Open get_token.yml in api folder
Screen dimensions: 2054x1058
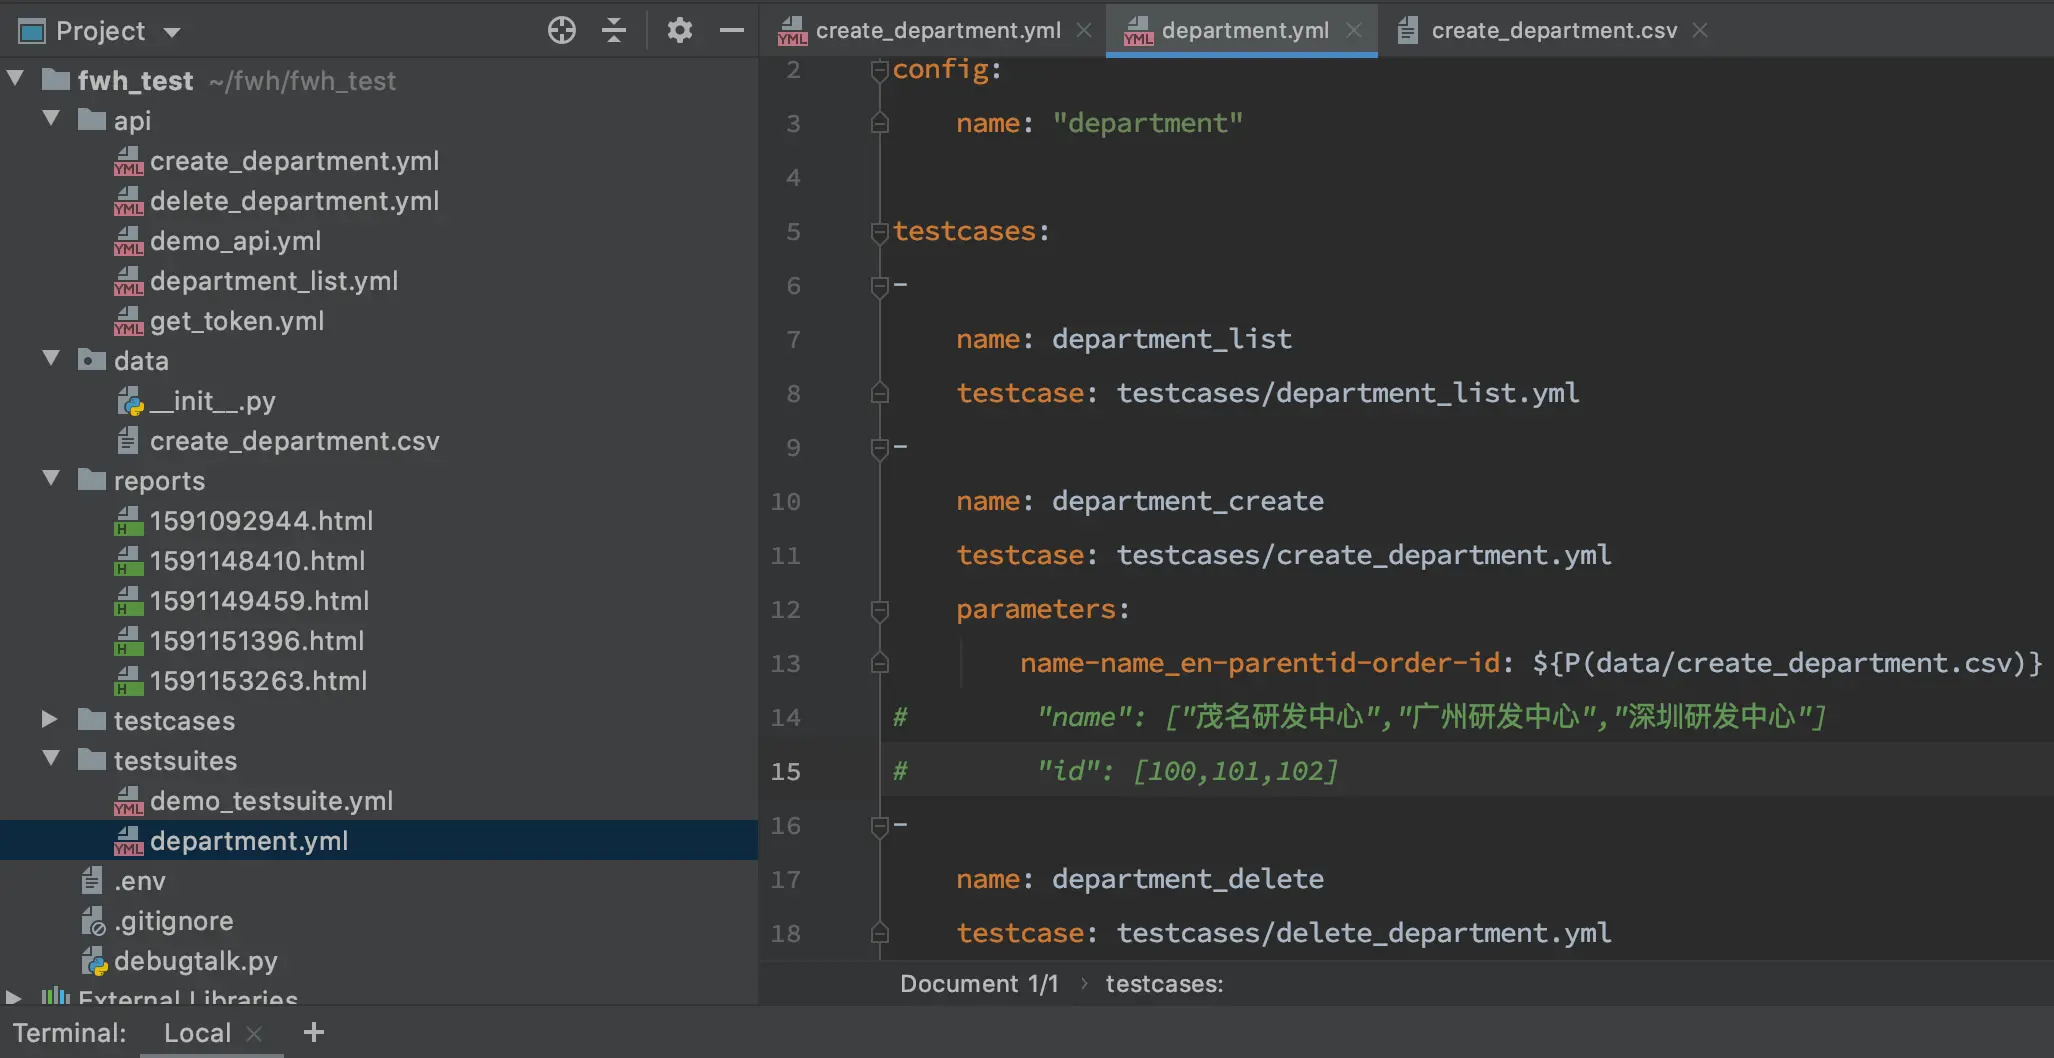pyautogui.click(x=236, y=321)
